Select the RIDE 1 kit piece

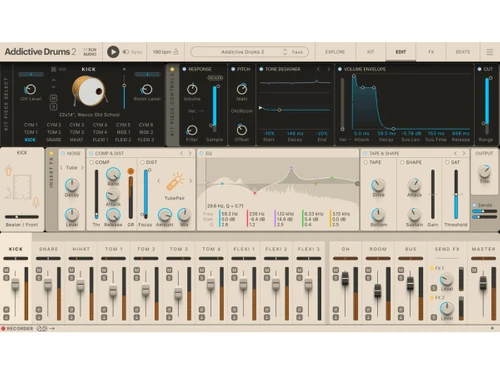click(x=123, y=132)
